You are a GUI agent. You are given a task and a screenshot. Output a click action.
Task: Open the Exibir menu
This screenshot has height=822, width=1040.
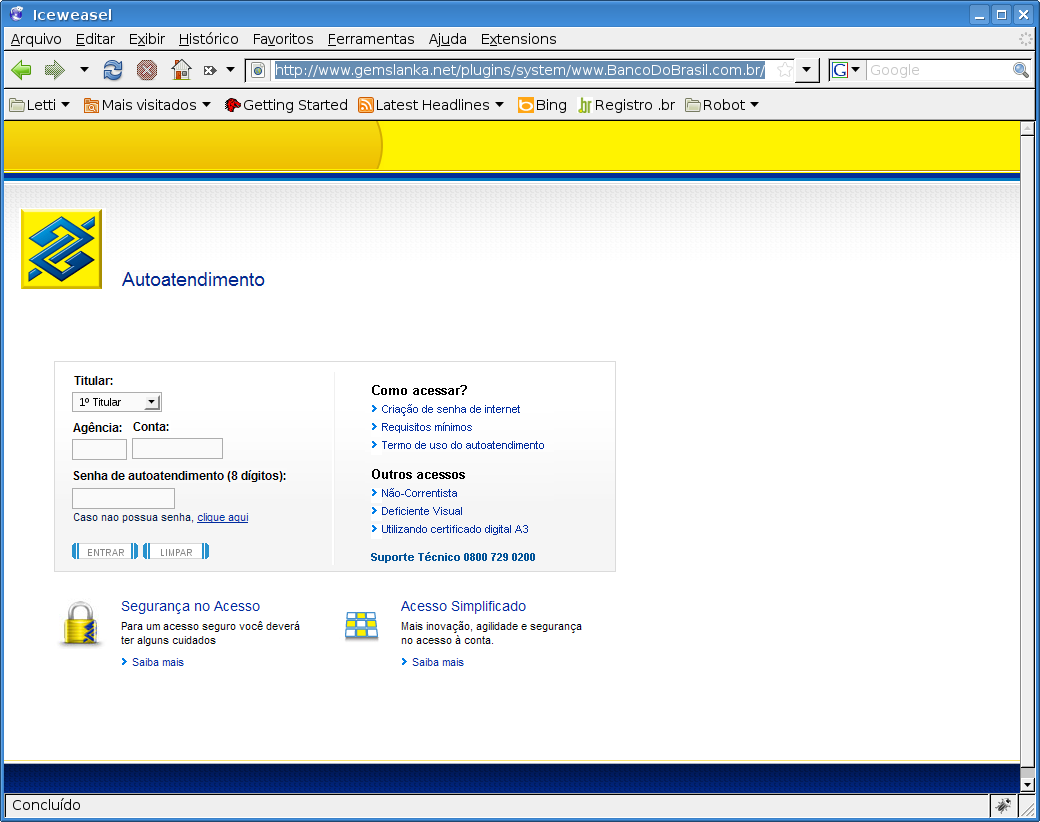pos(147,39)
